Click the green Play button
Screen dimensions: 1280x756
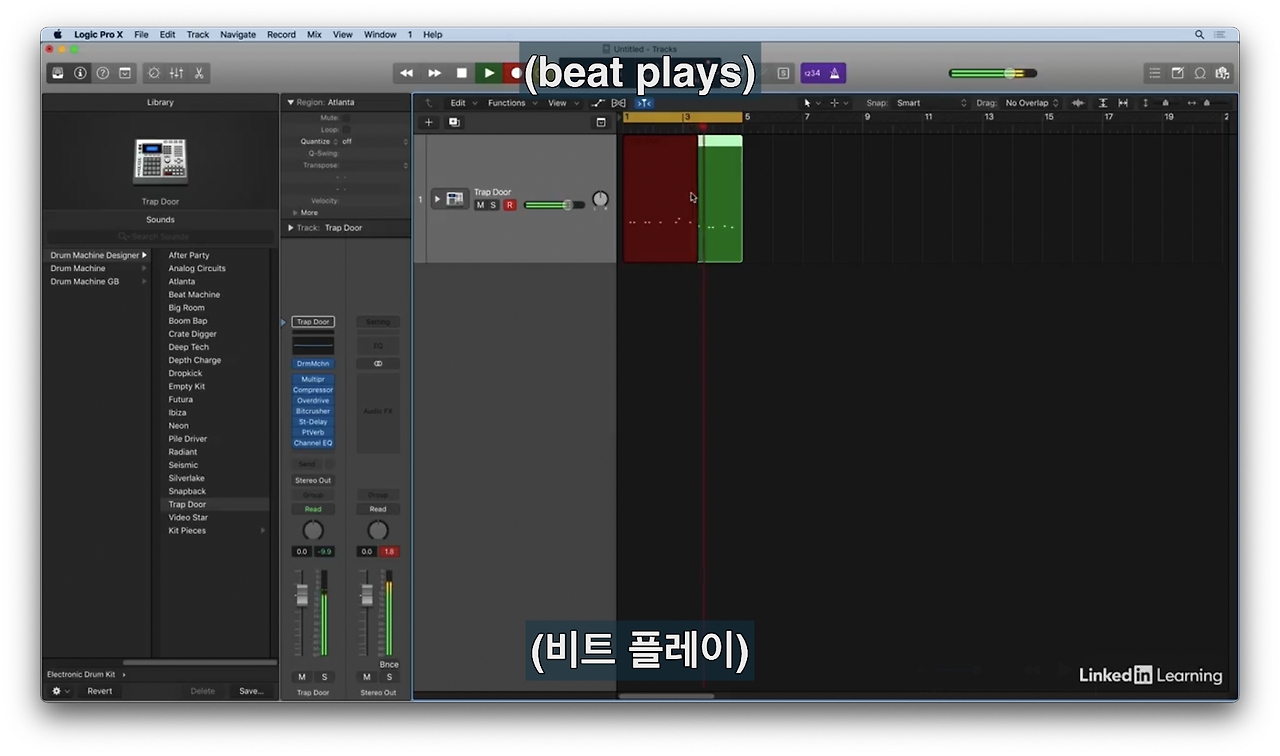pyautogui.click(x=489, y=73)
